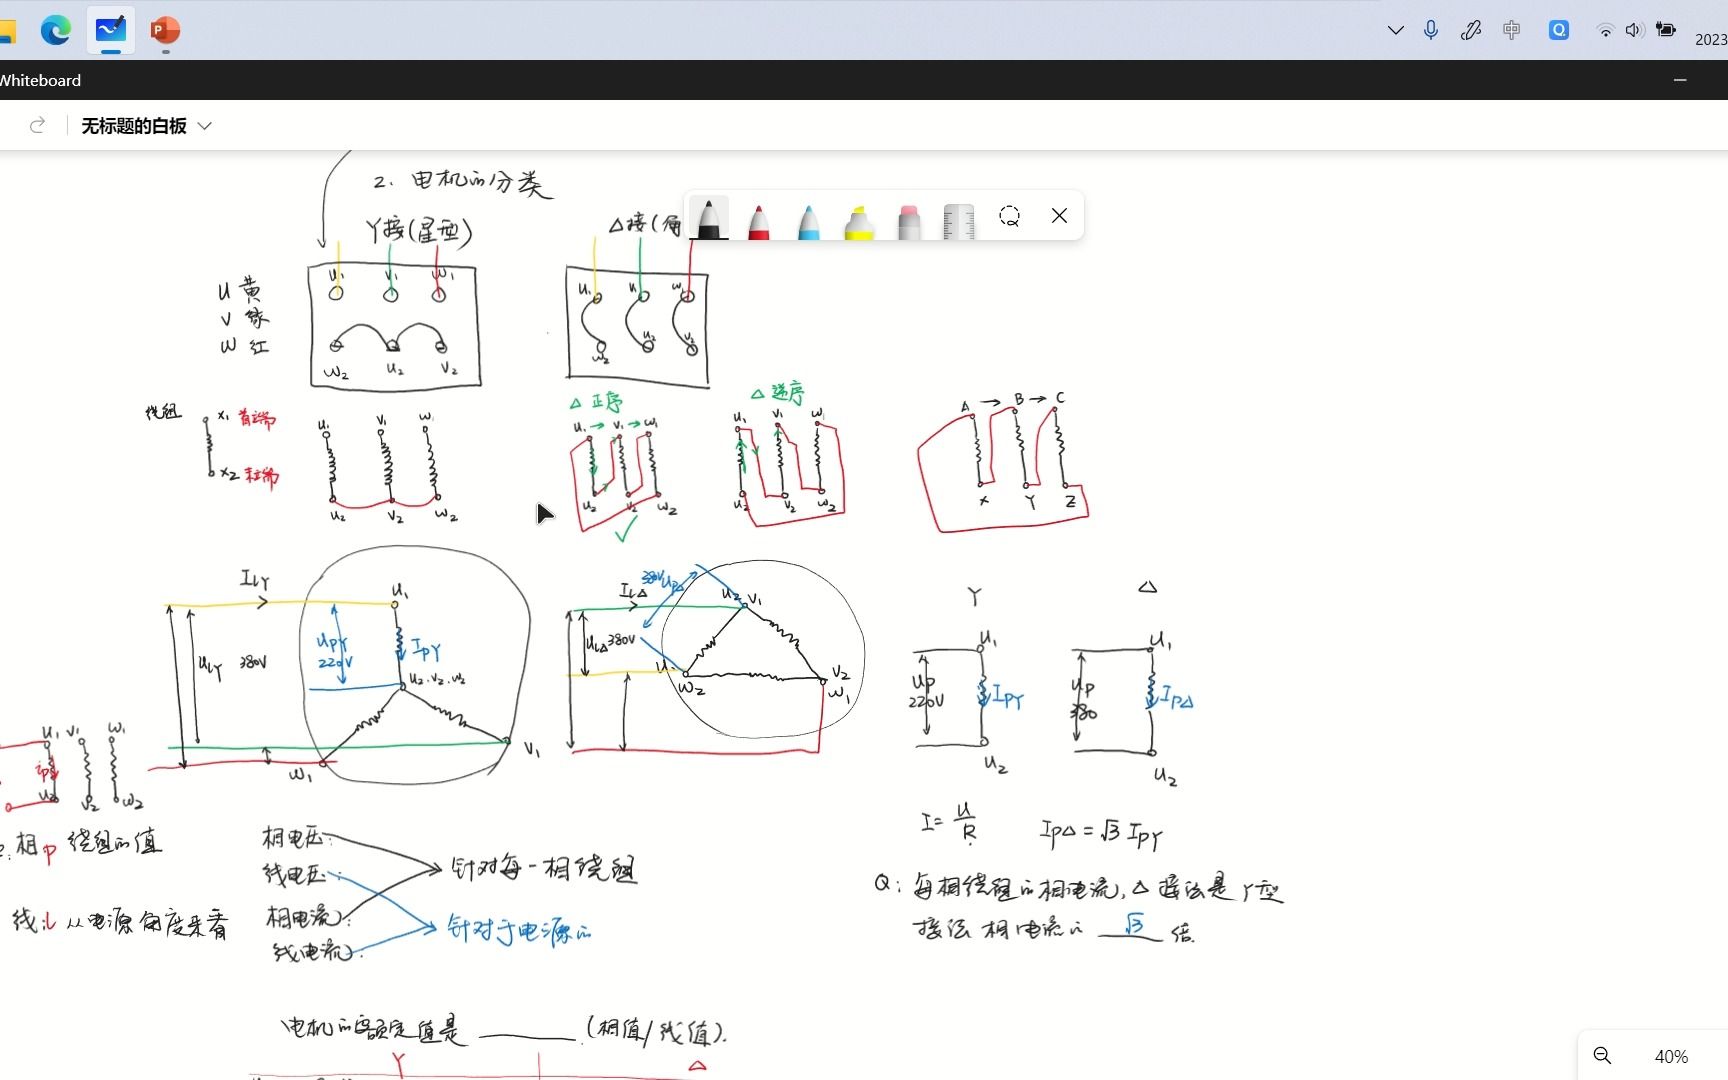This screenshot has width=1728, height=1080.
Task: Select the black pen tool
Action: [x=709, y=218]
